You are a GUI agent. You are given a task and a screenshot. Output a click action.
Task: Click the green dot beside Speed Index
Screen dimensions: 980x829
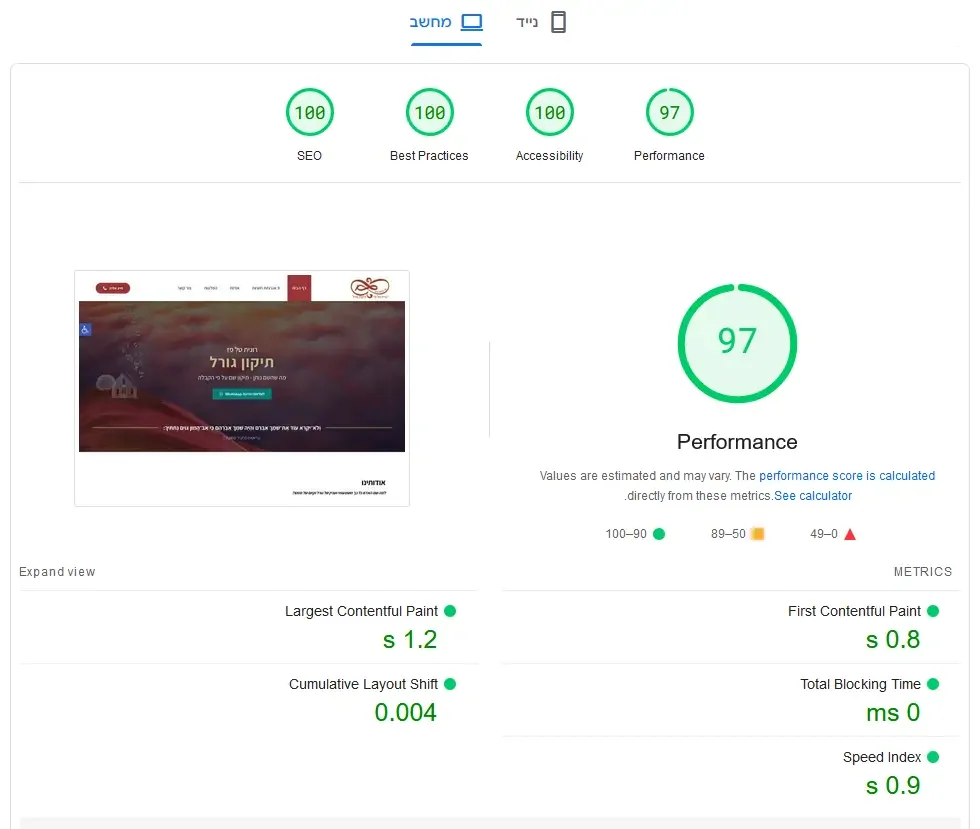933,757
